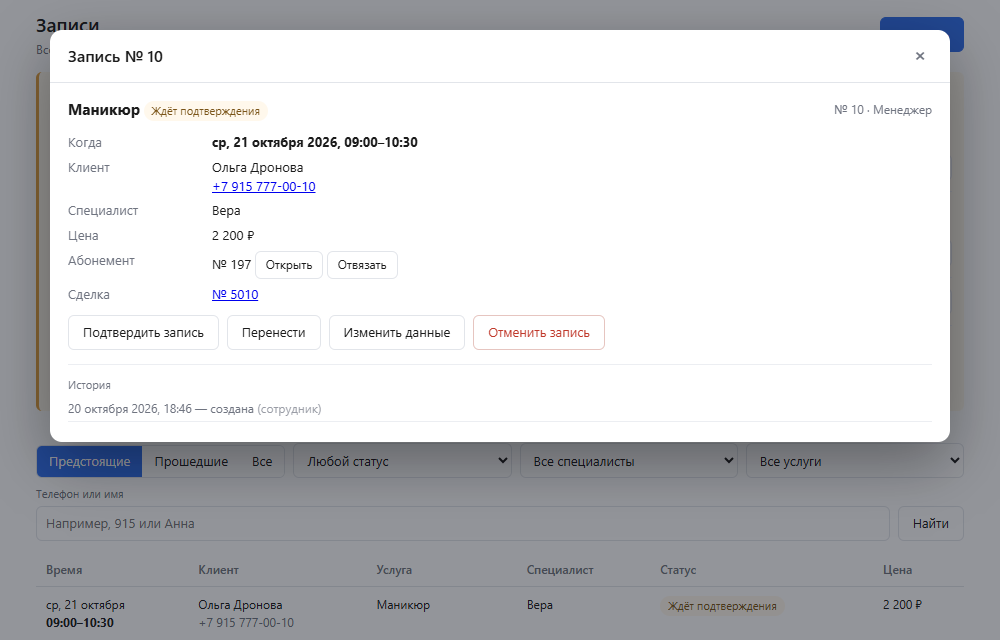
Task: Click the Время column header
Action: coord(64,570)
